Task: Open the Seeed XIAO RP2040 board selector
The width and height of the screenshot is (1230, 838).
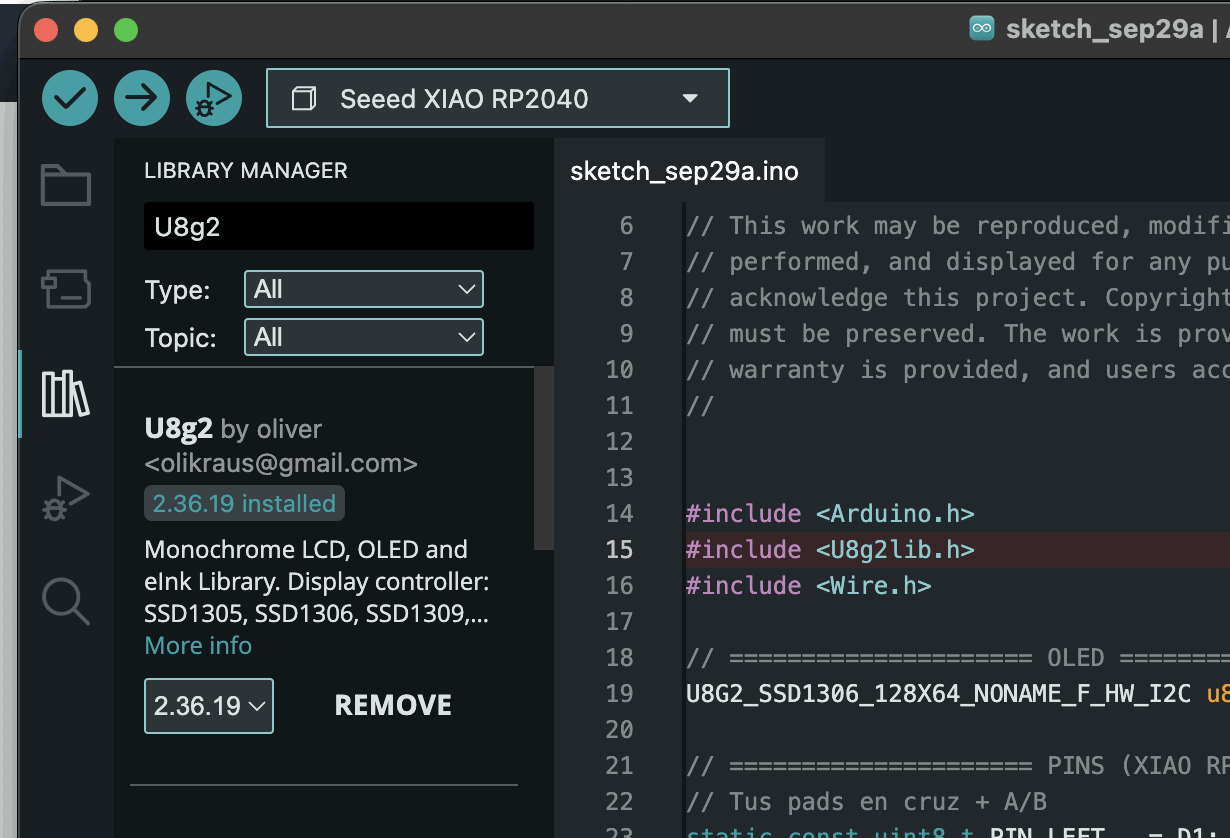Action: pyautogui.click(x=498, y=98)
